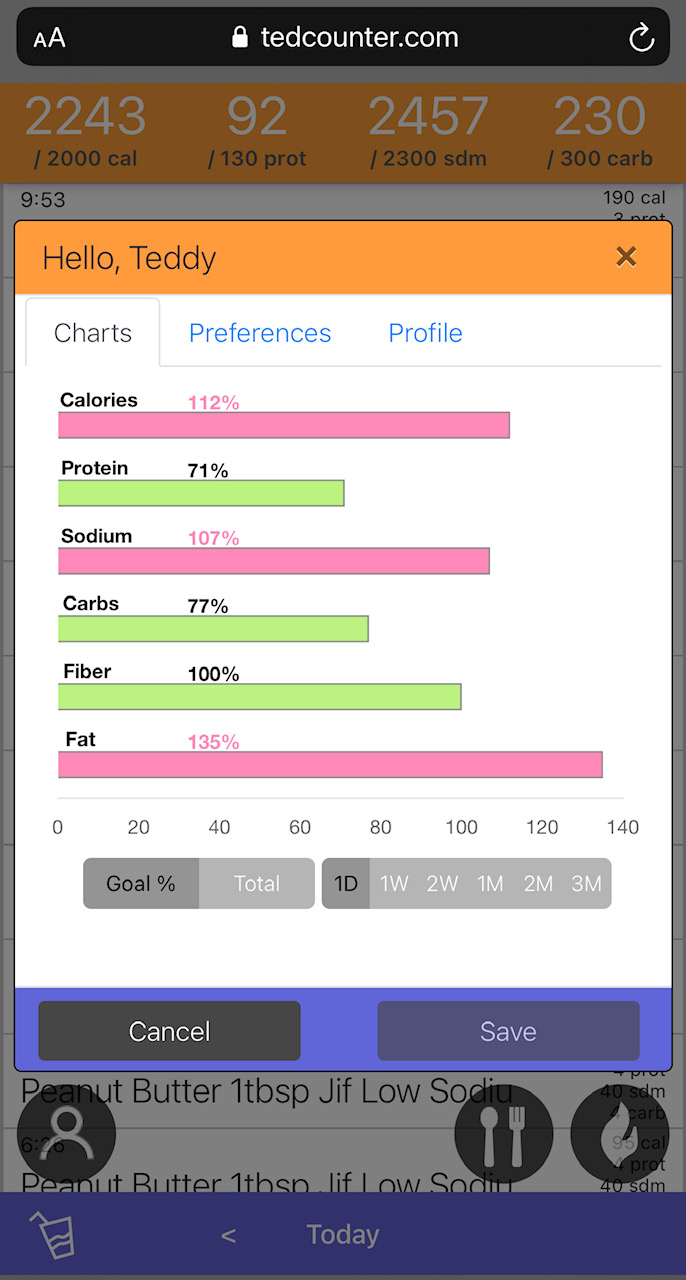Click the pink Fat progress bar
The height and width of the screenshot is (1280, 686).
[330, 765]
